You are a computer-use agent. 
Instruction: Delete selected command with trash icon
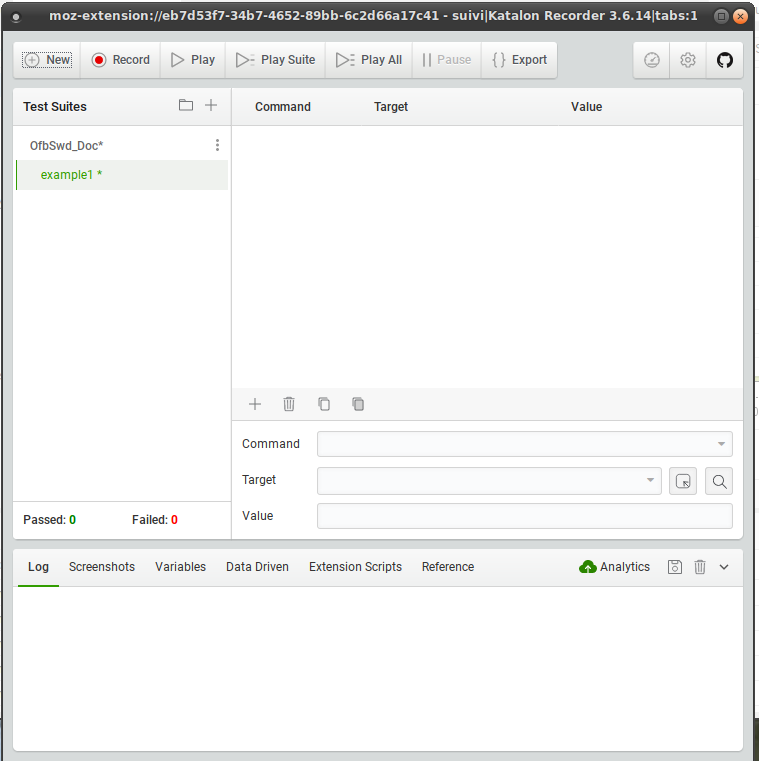pyautogui.click(x=289, y=404)
